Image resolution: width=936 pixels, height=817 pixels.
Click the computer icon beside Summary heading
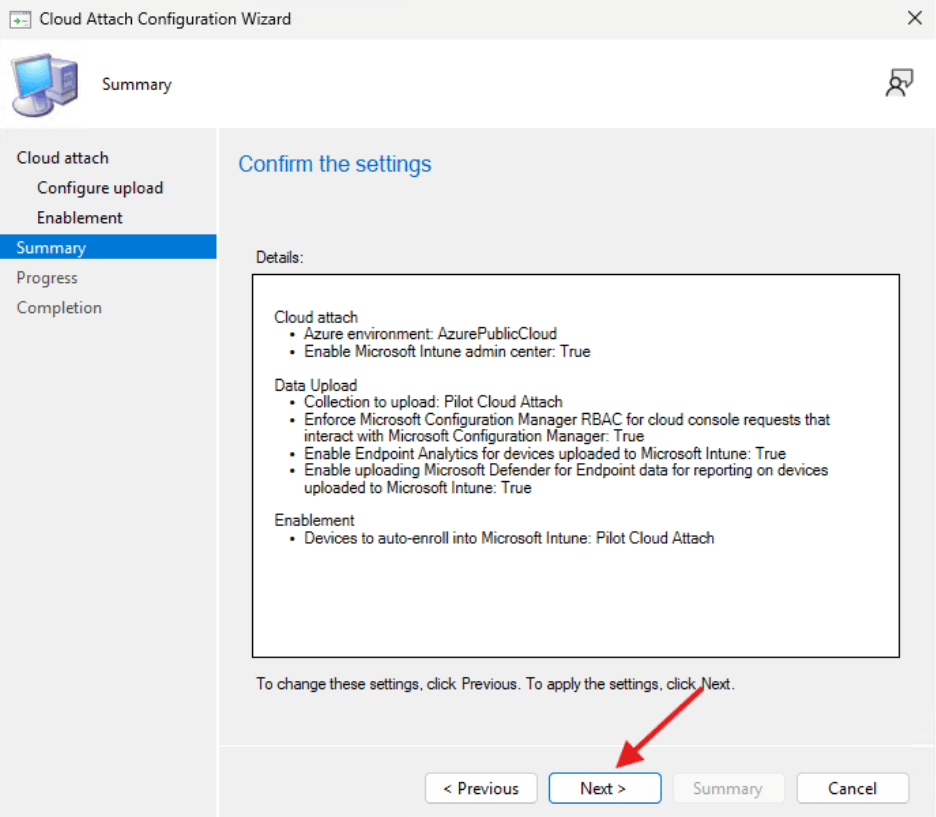(x=44, y=85)
